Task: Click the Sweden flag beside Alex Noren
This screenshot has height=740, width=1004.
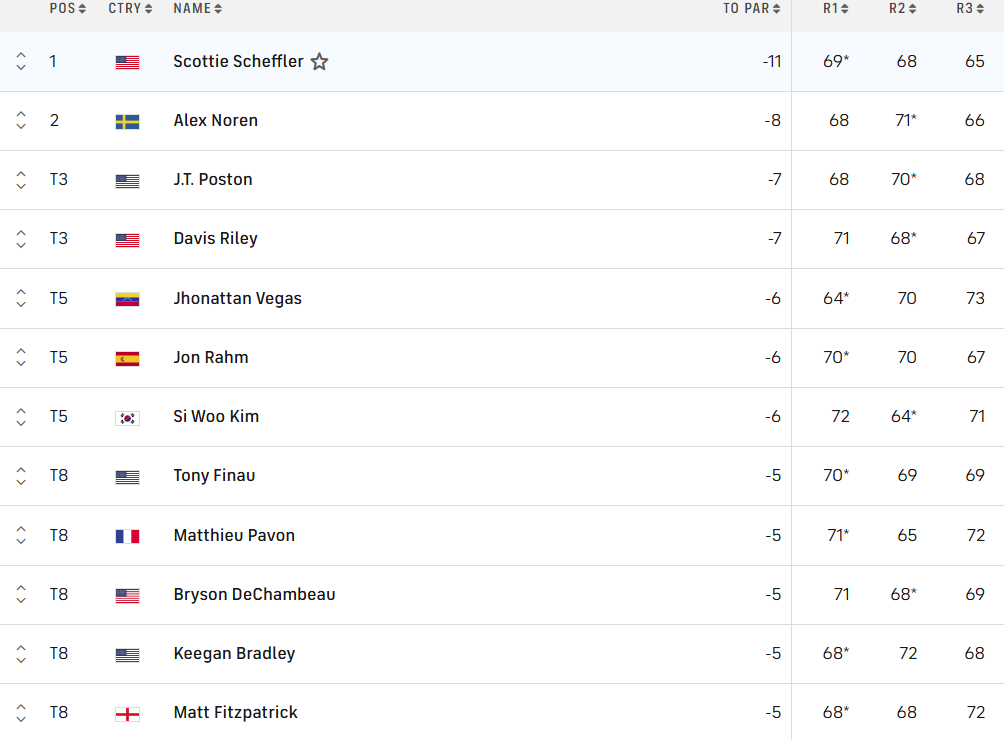Action: coord(126,120)
